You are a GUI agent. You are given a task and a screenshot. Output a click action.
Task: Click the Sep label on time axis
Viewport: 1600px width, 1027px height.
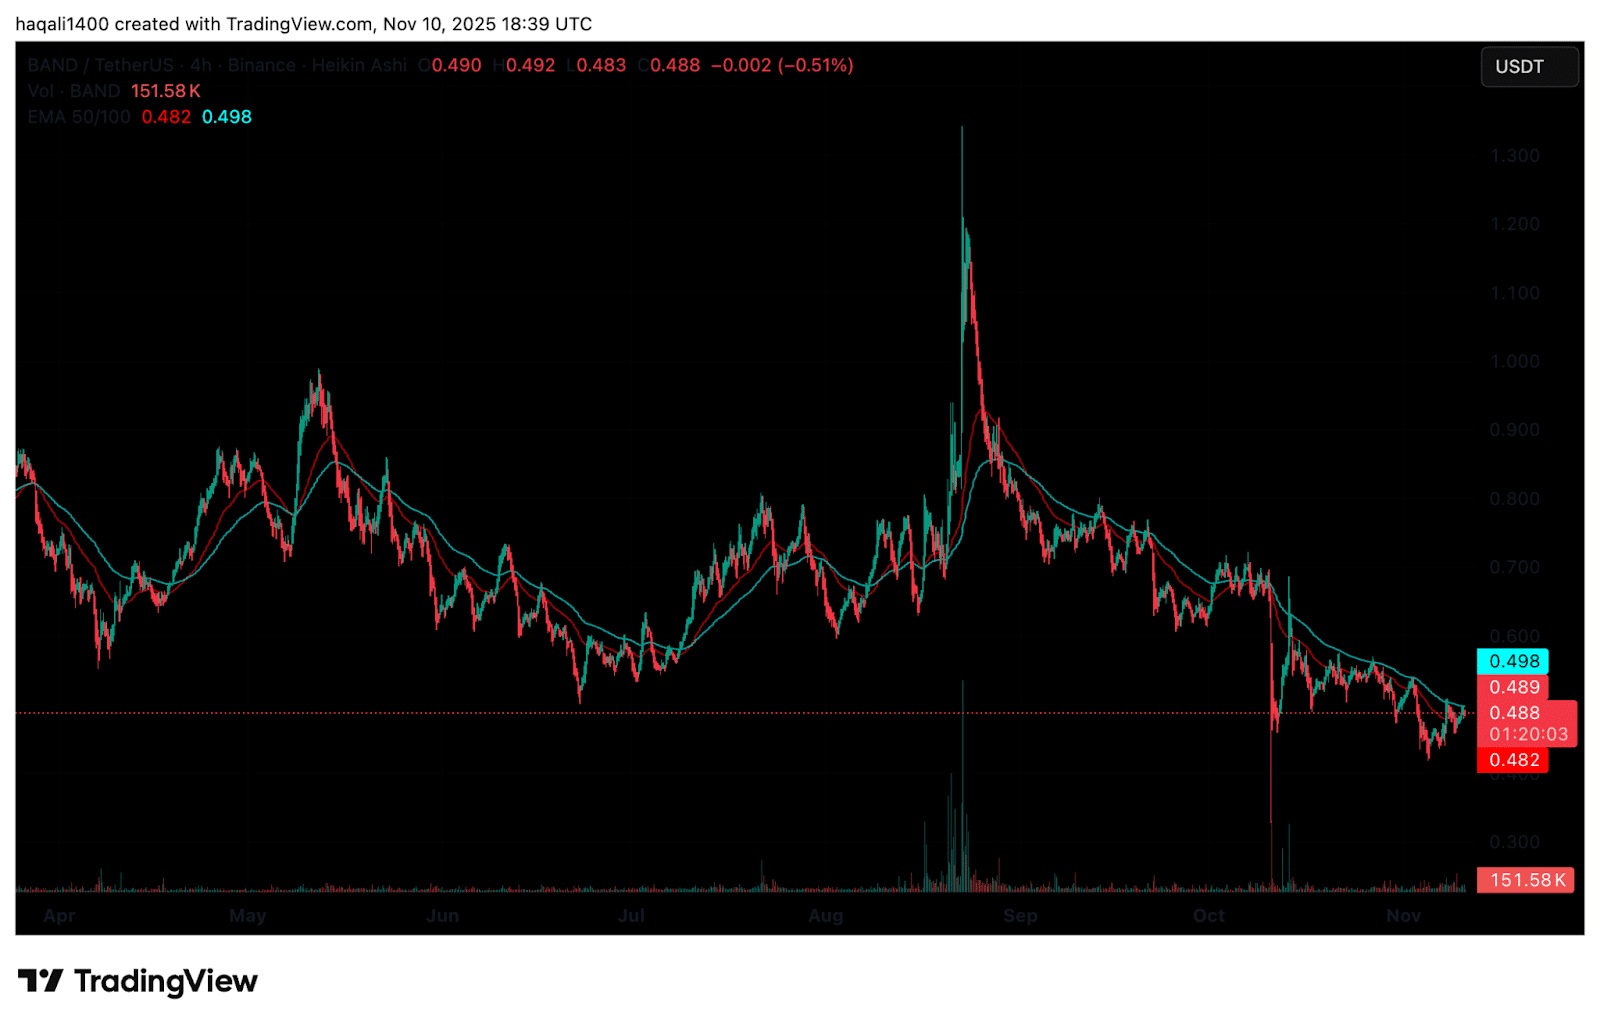(1020, 916)
